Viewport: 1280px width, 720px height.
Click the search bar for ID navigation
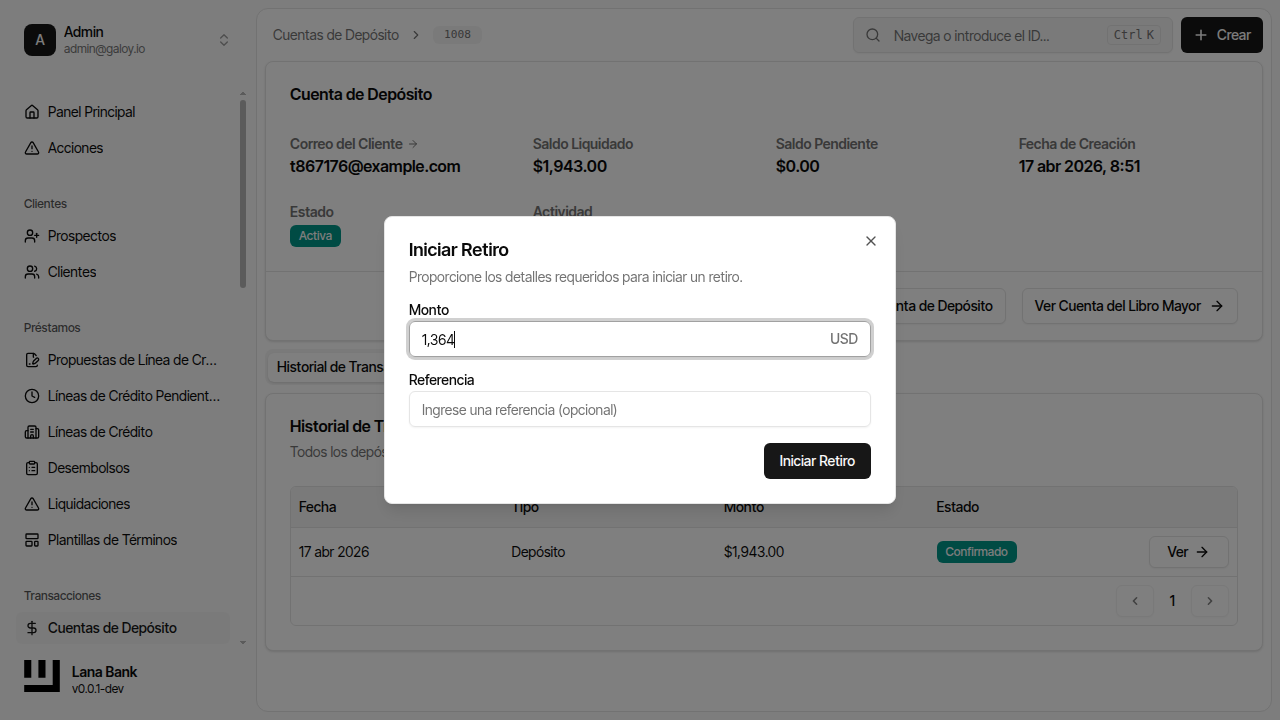1012,35
